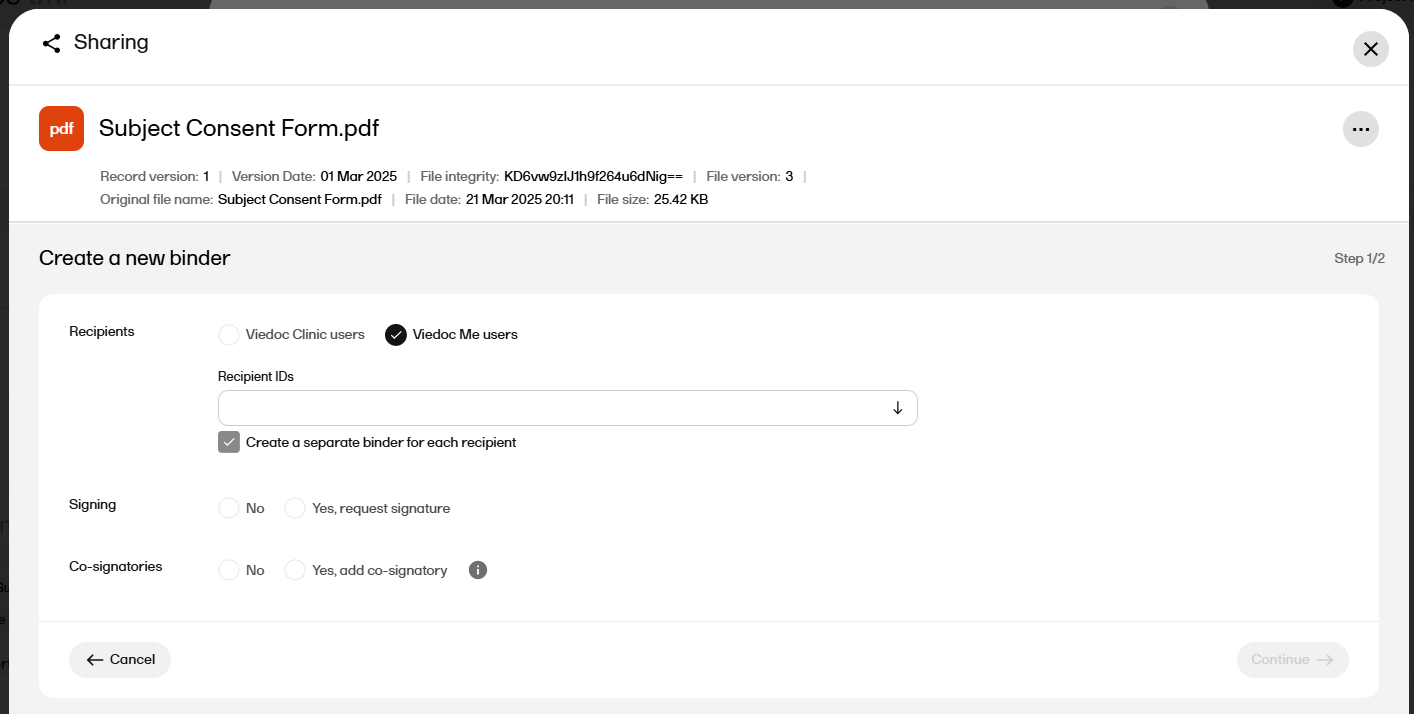Close the Sharing dialog with X
This screenshot has height=714, width=1414.
(1370, 49)
